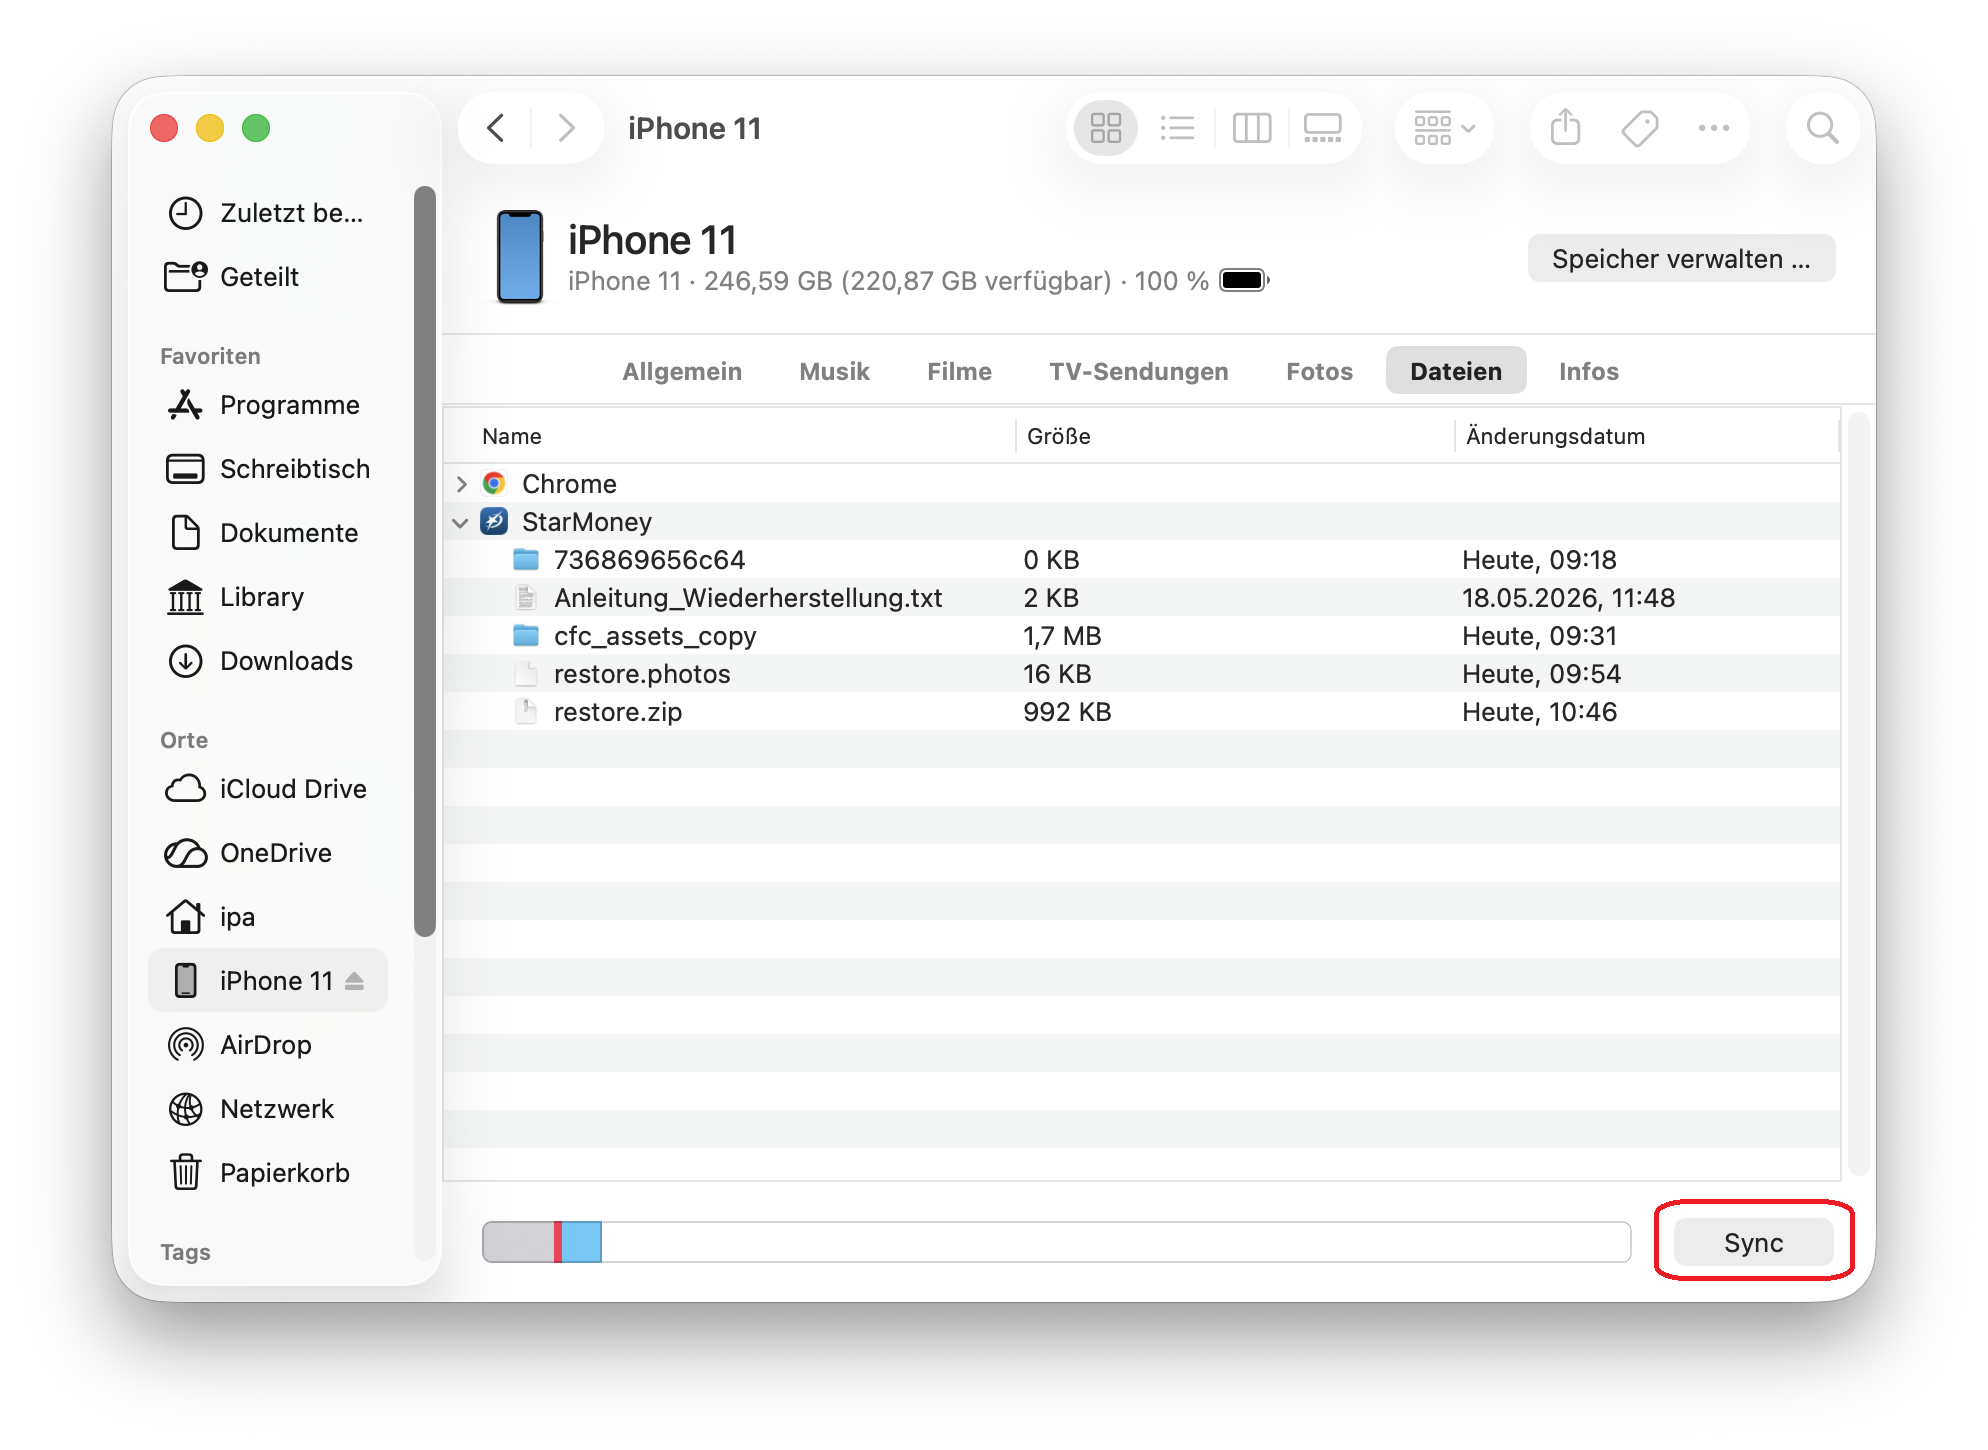Image resolution: width=1988 pixels, height=1450 pixels.
Task: Click the Sync button
Action: (x=1754, y=1243)
